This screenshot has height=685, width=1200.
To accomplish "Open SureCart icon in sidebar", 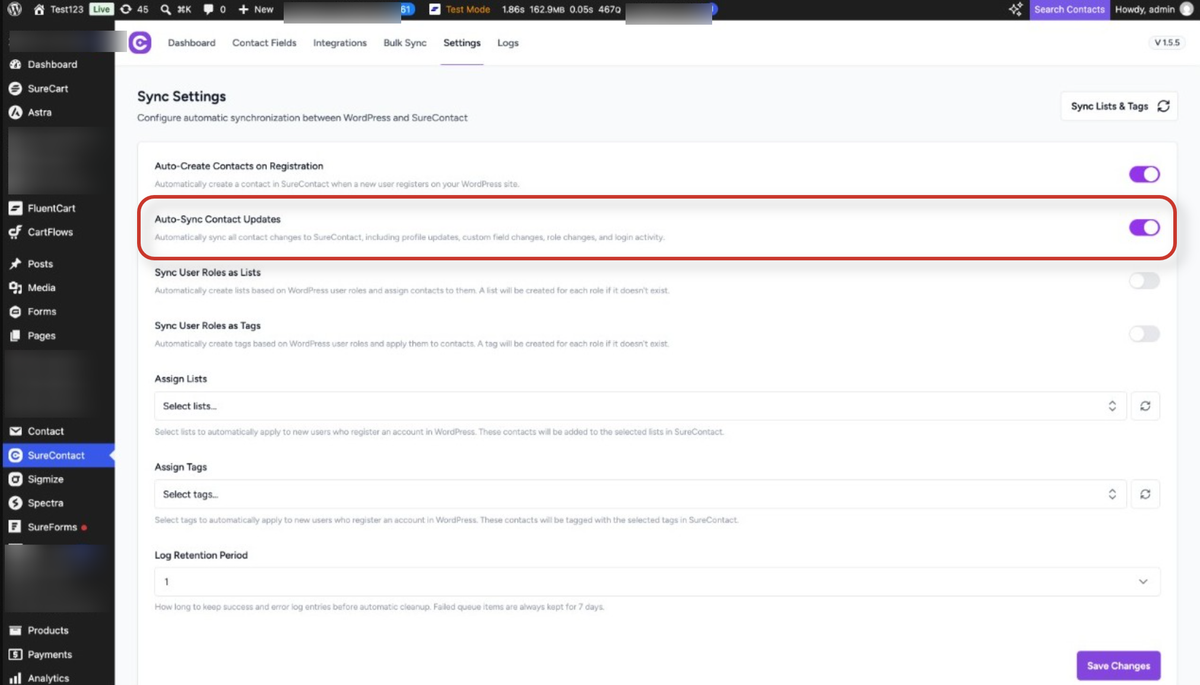I will click(15, 88).
